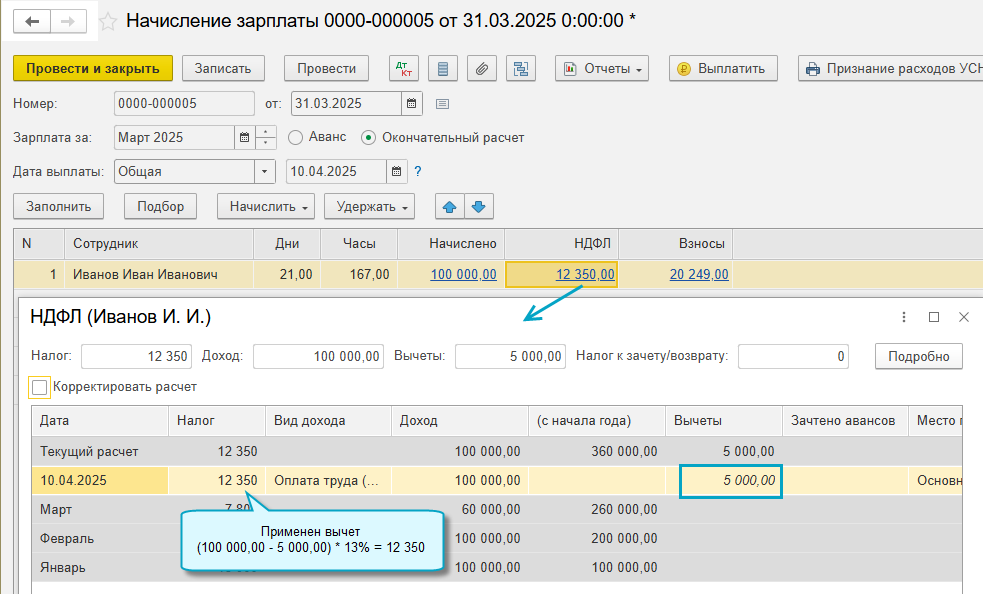Click Провести и закрыть button
The width and height of the screenshot is (983, 594).
pos(93,68)
